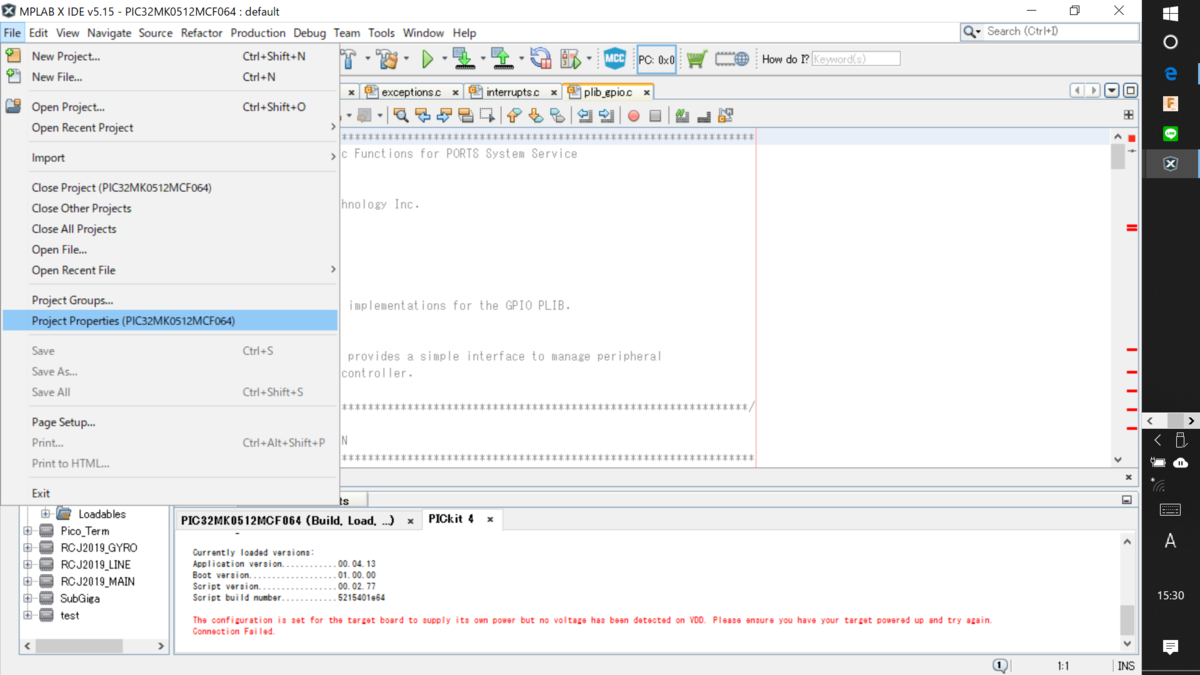The image size is (1200, 675).
Task: Click the Debug Main Project icon
Action: (571, 59)
